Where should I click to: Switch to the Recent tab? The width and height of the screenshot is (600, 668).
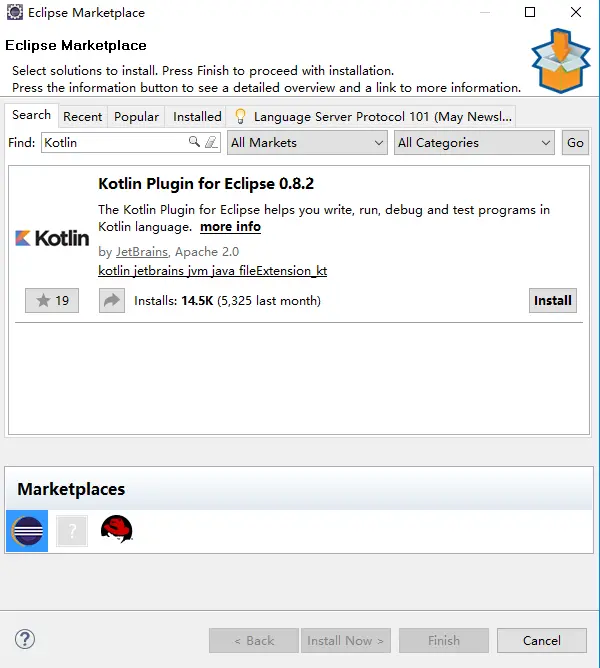(x=83, y=117)
